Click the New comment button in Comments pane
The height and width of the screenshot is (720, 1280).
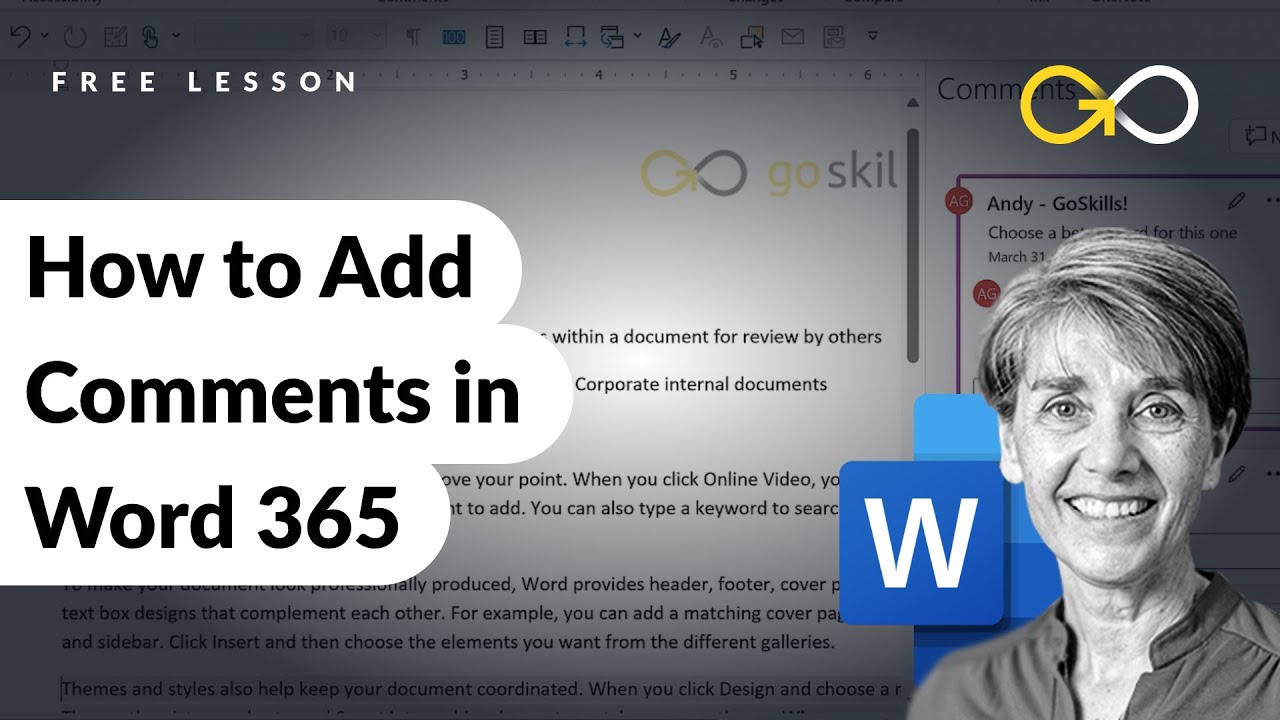click(1257, 137)
